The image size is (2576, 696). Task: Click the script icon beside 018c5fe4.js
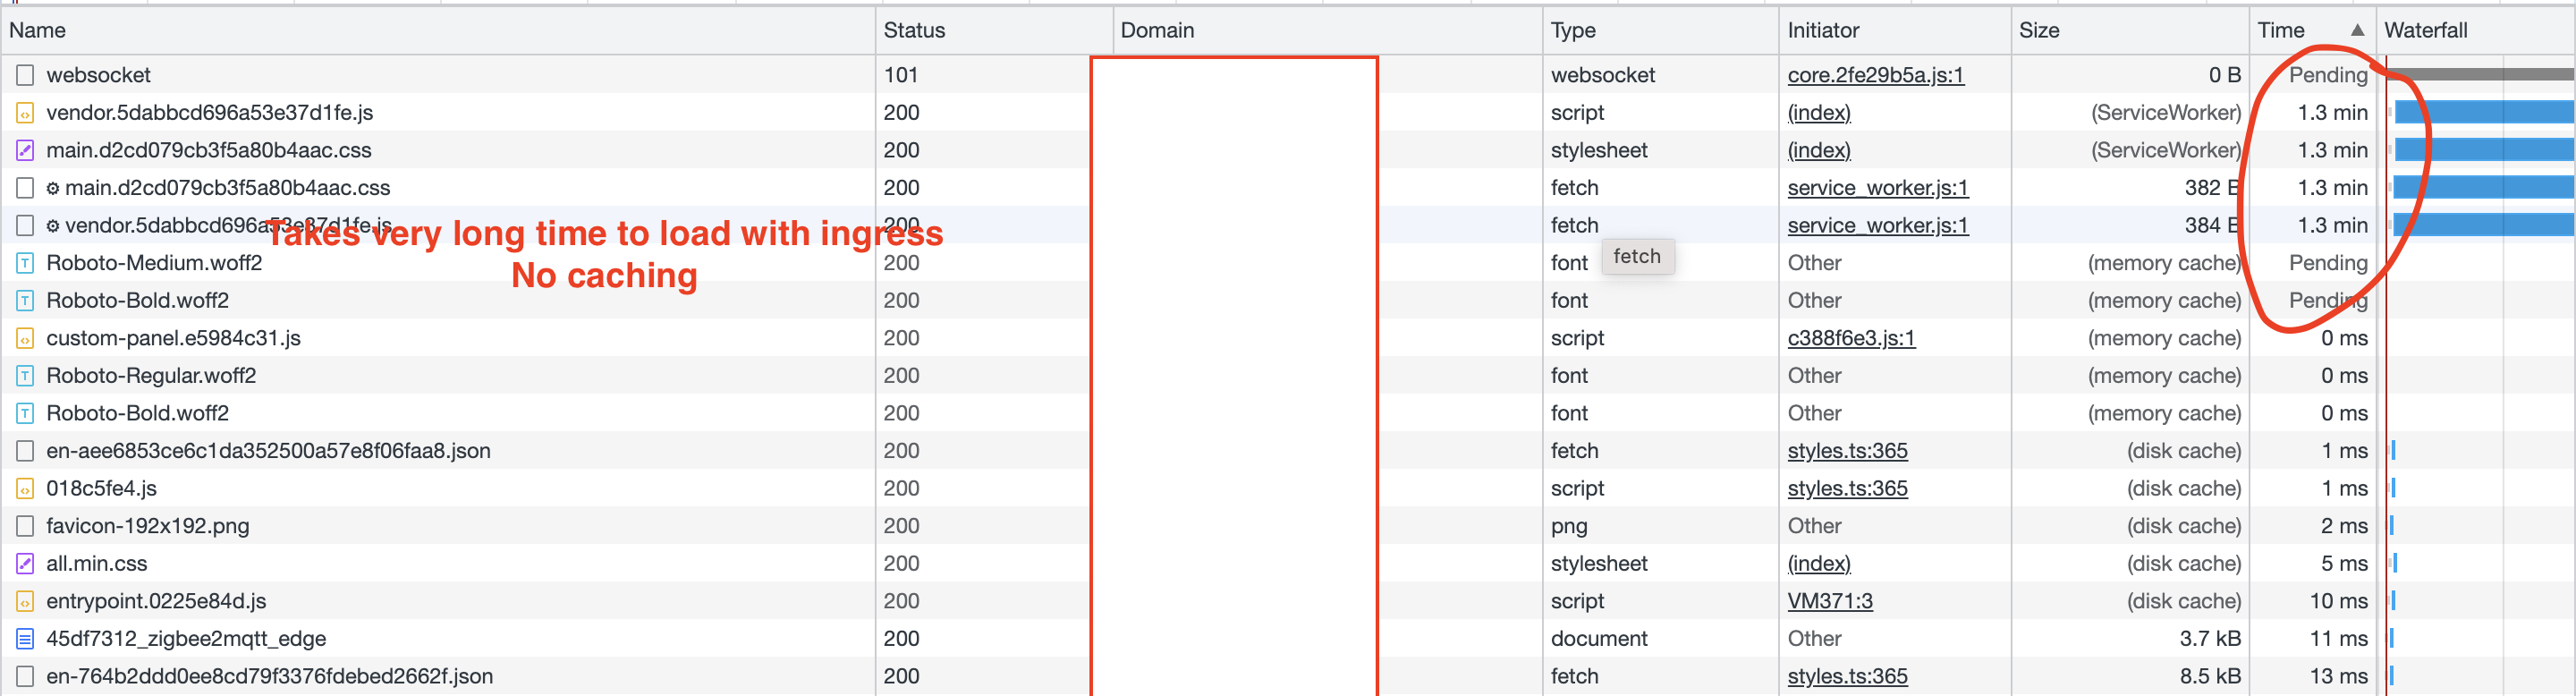(25, 489)
